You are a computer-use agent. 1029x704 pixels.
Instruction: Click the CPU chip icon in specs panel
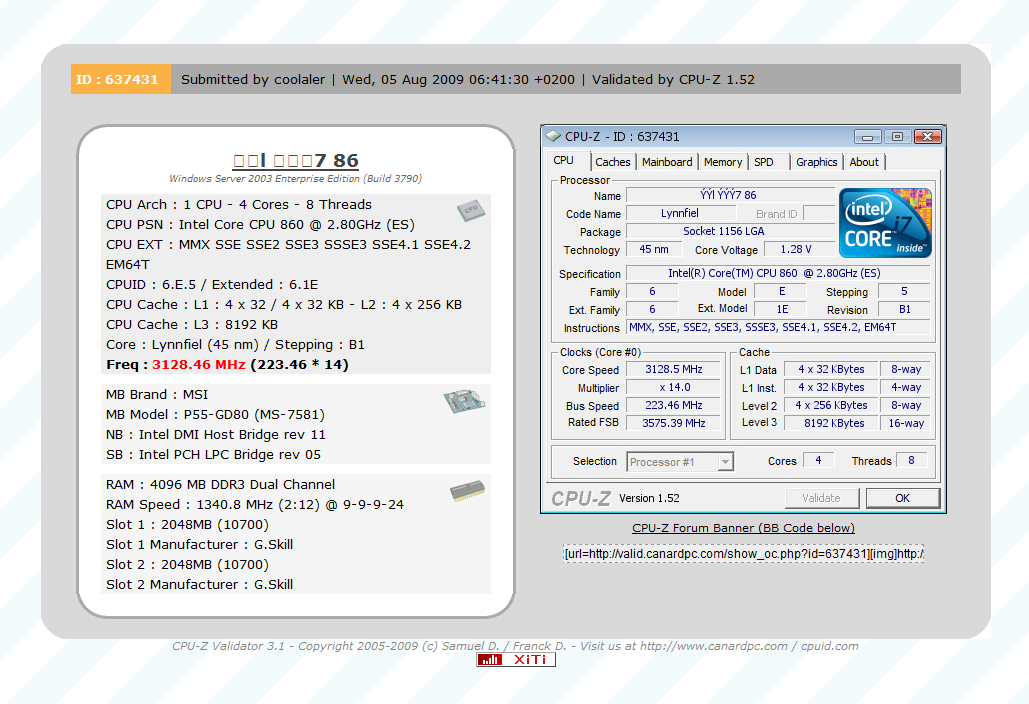point(471,210)
